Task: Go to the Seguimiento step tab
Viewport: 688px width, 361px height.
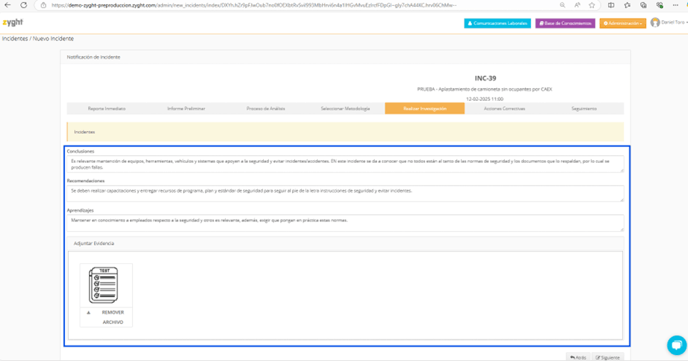Action: coord(584,108)
